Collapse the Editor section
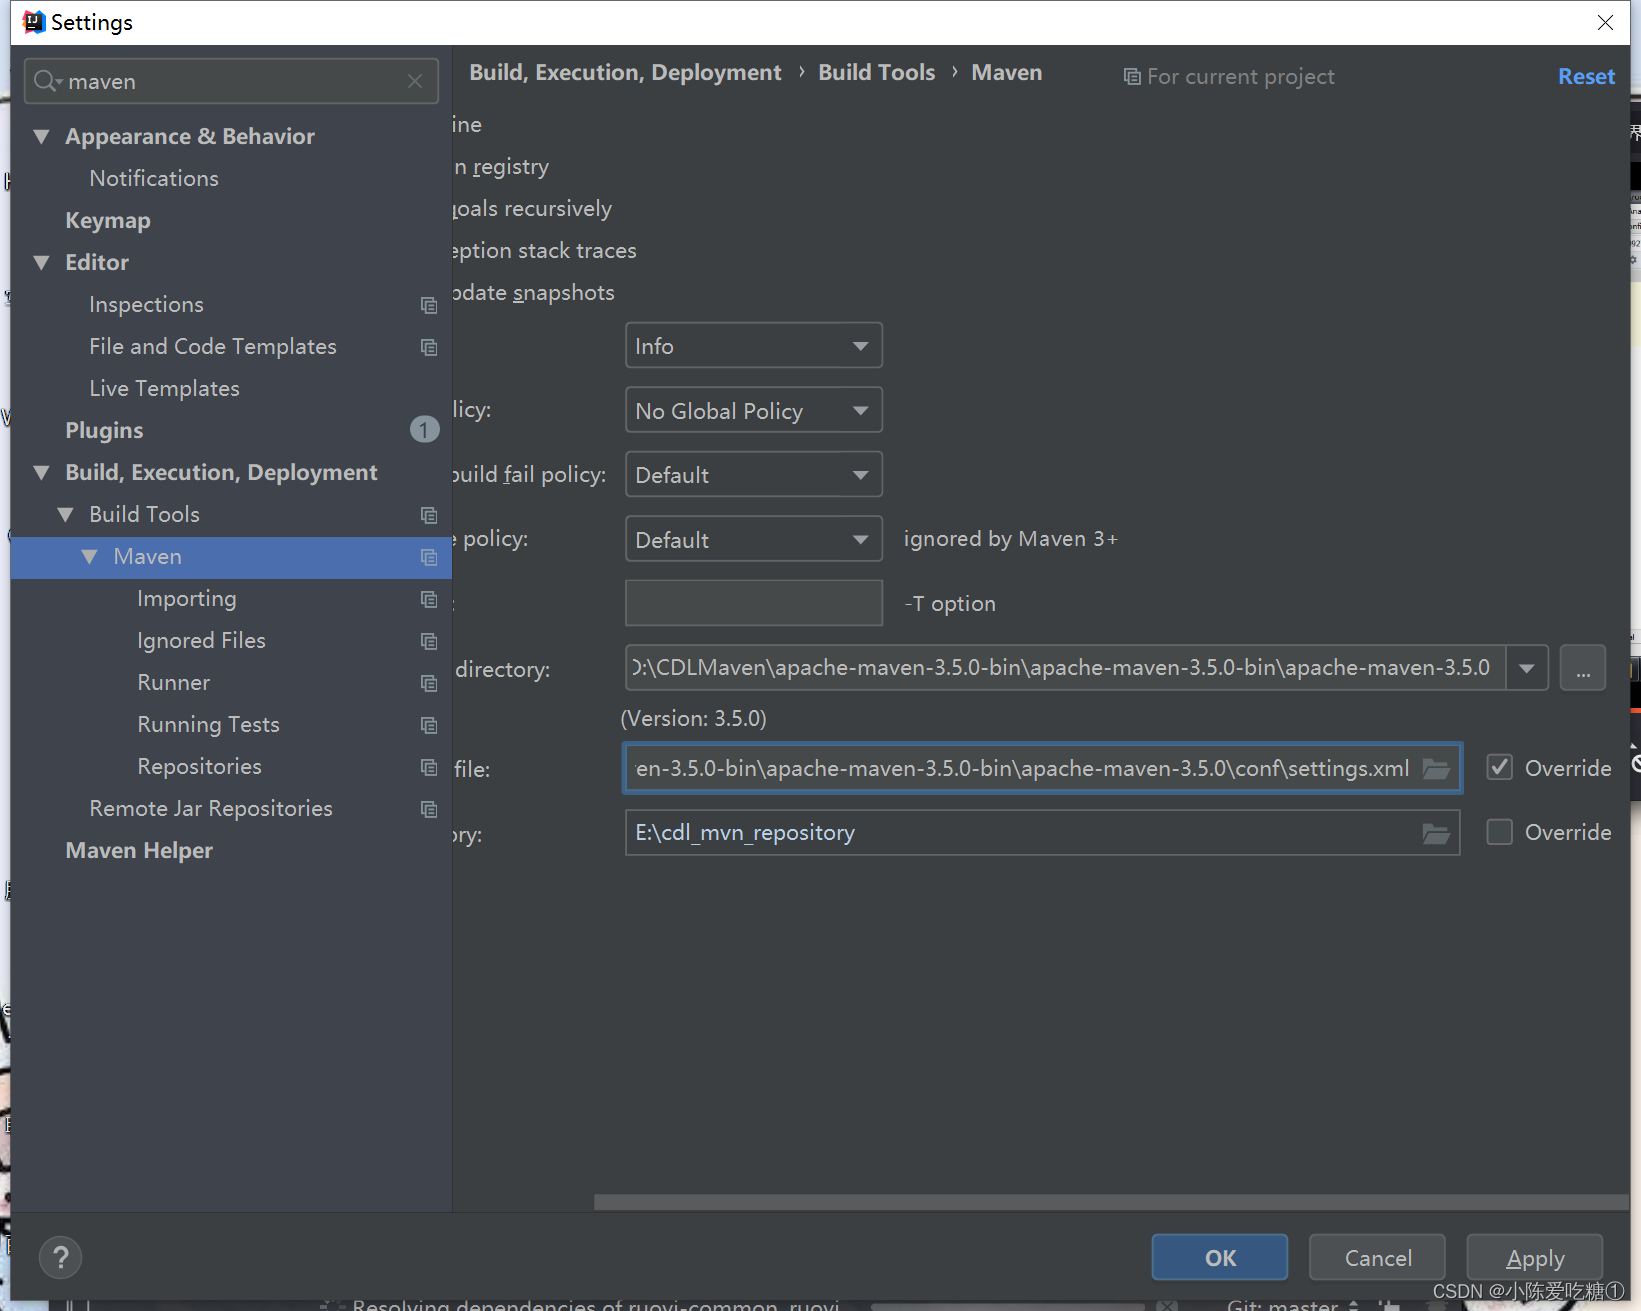Screen dimensions: 1641x1311 pos(42,263)
